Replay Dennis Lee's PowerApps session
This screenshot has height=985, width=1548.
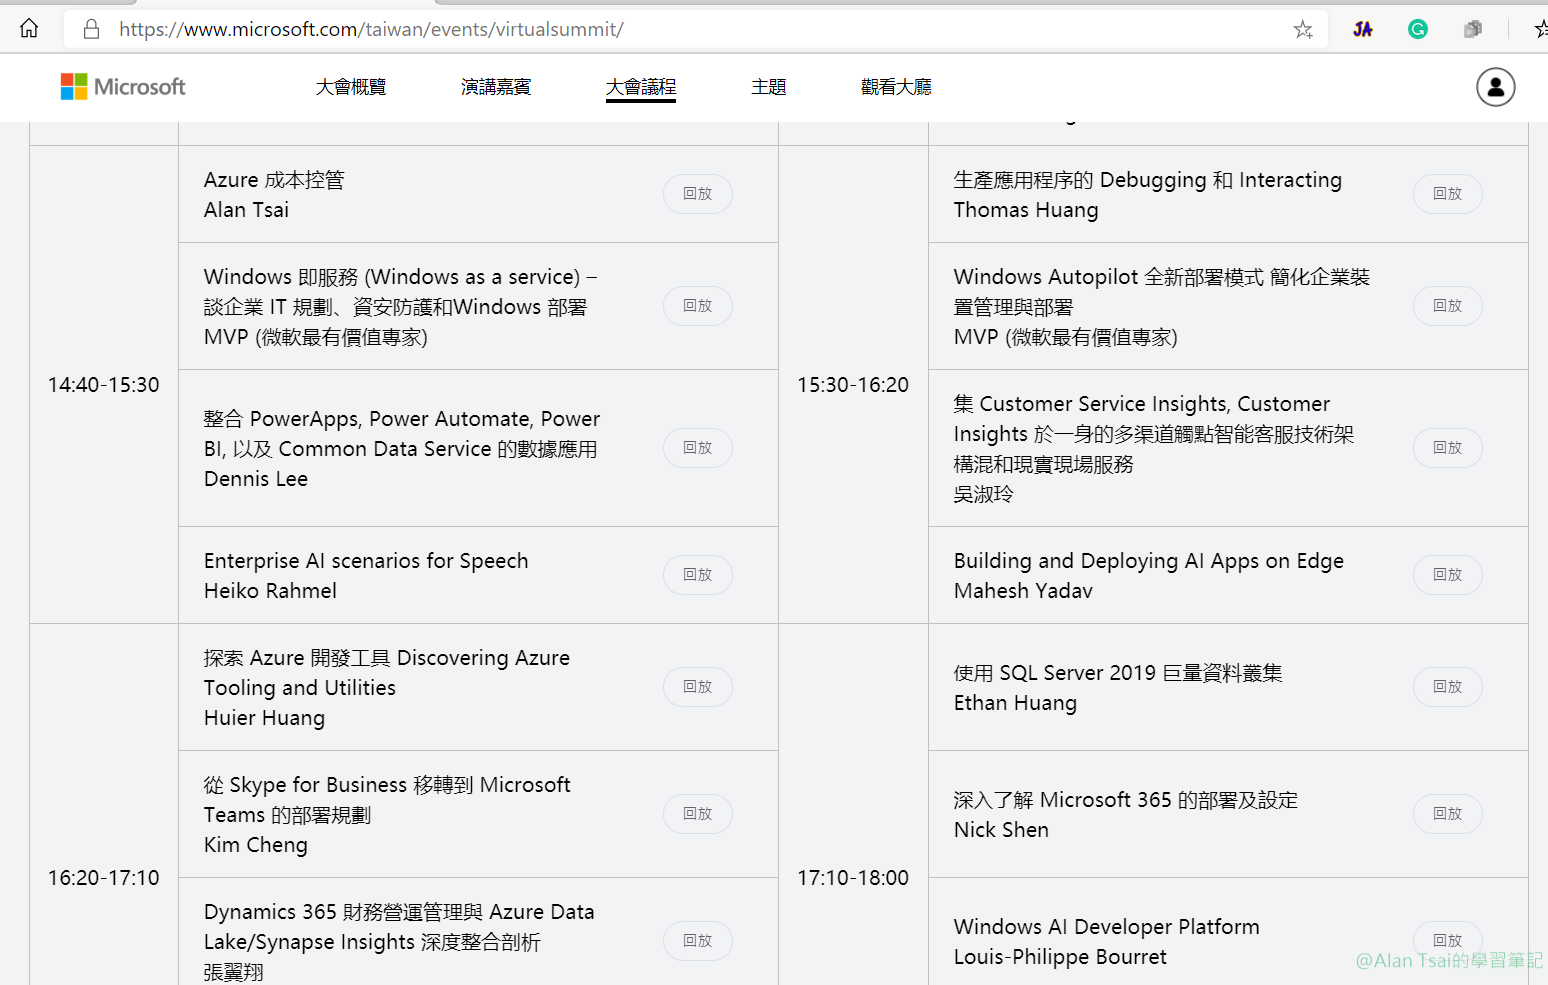pyautogui.click(x=698, y=448)
